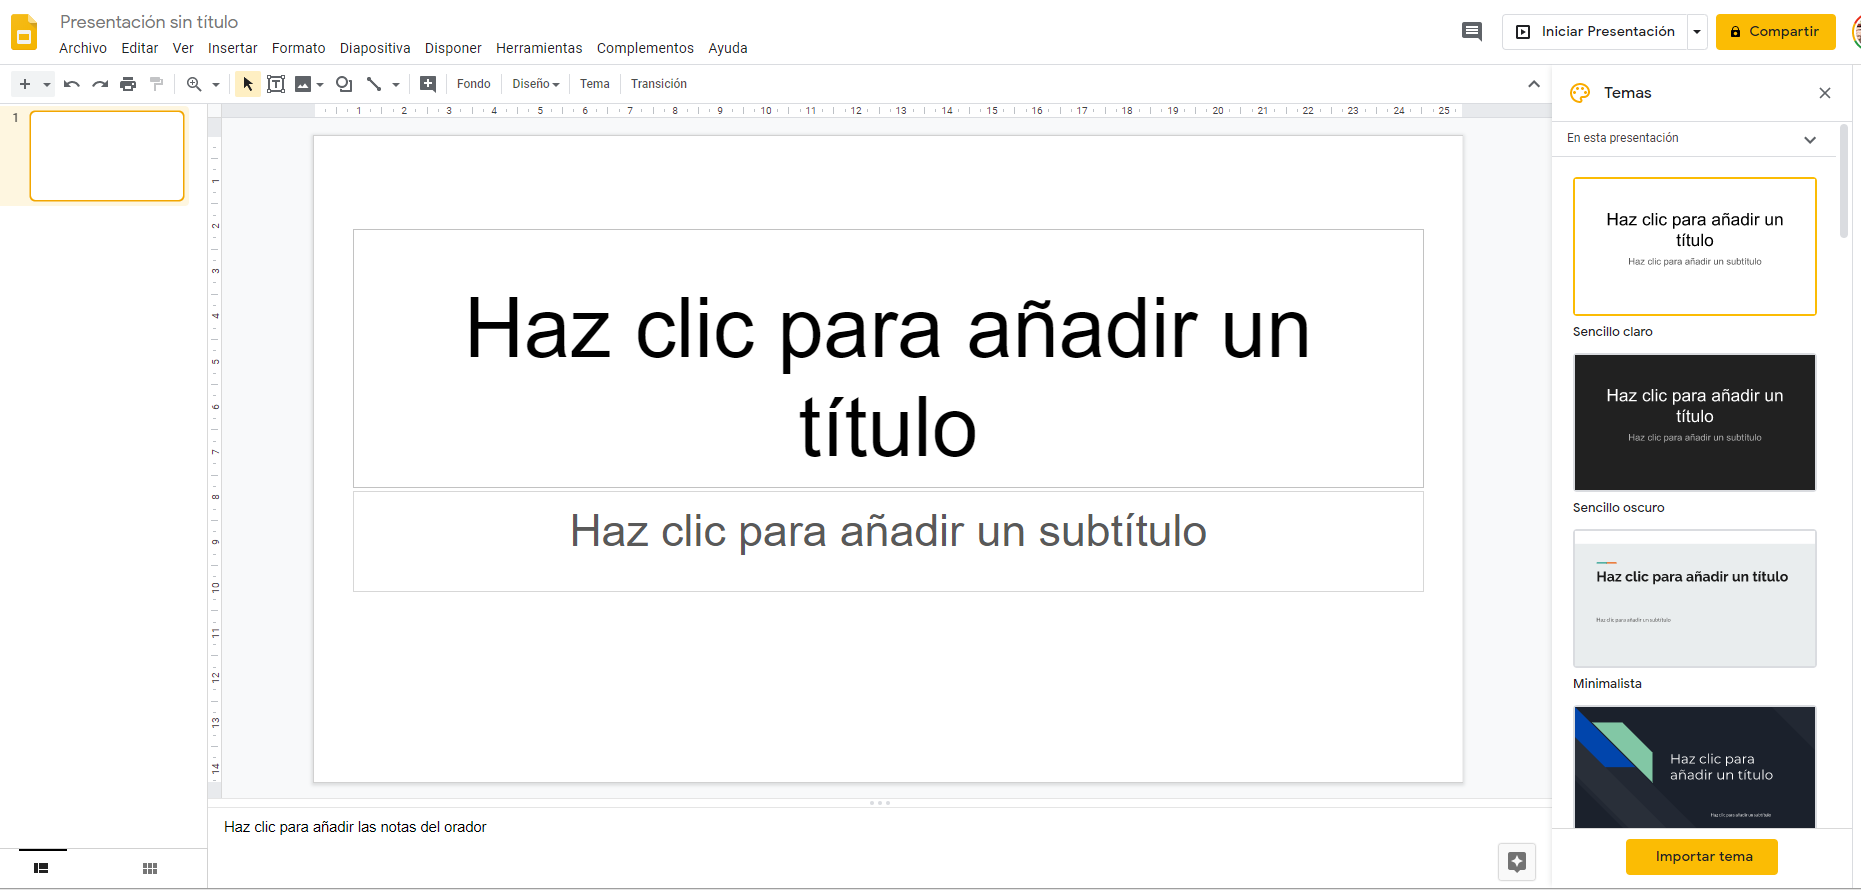Open the Herramientas menu

(x=539, y=48)
